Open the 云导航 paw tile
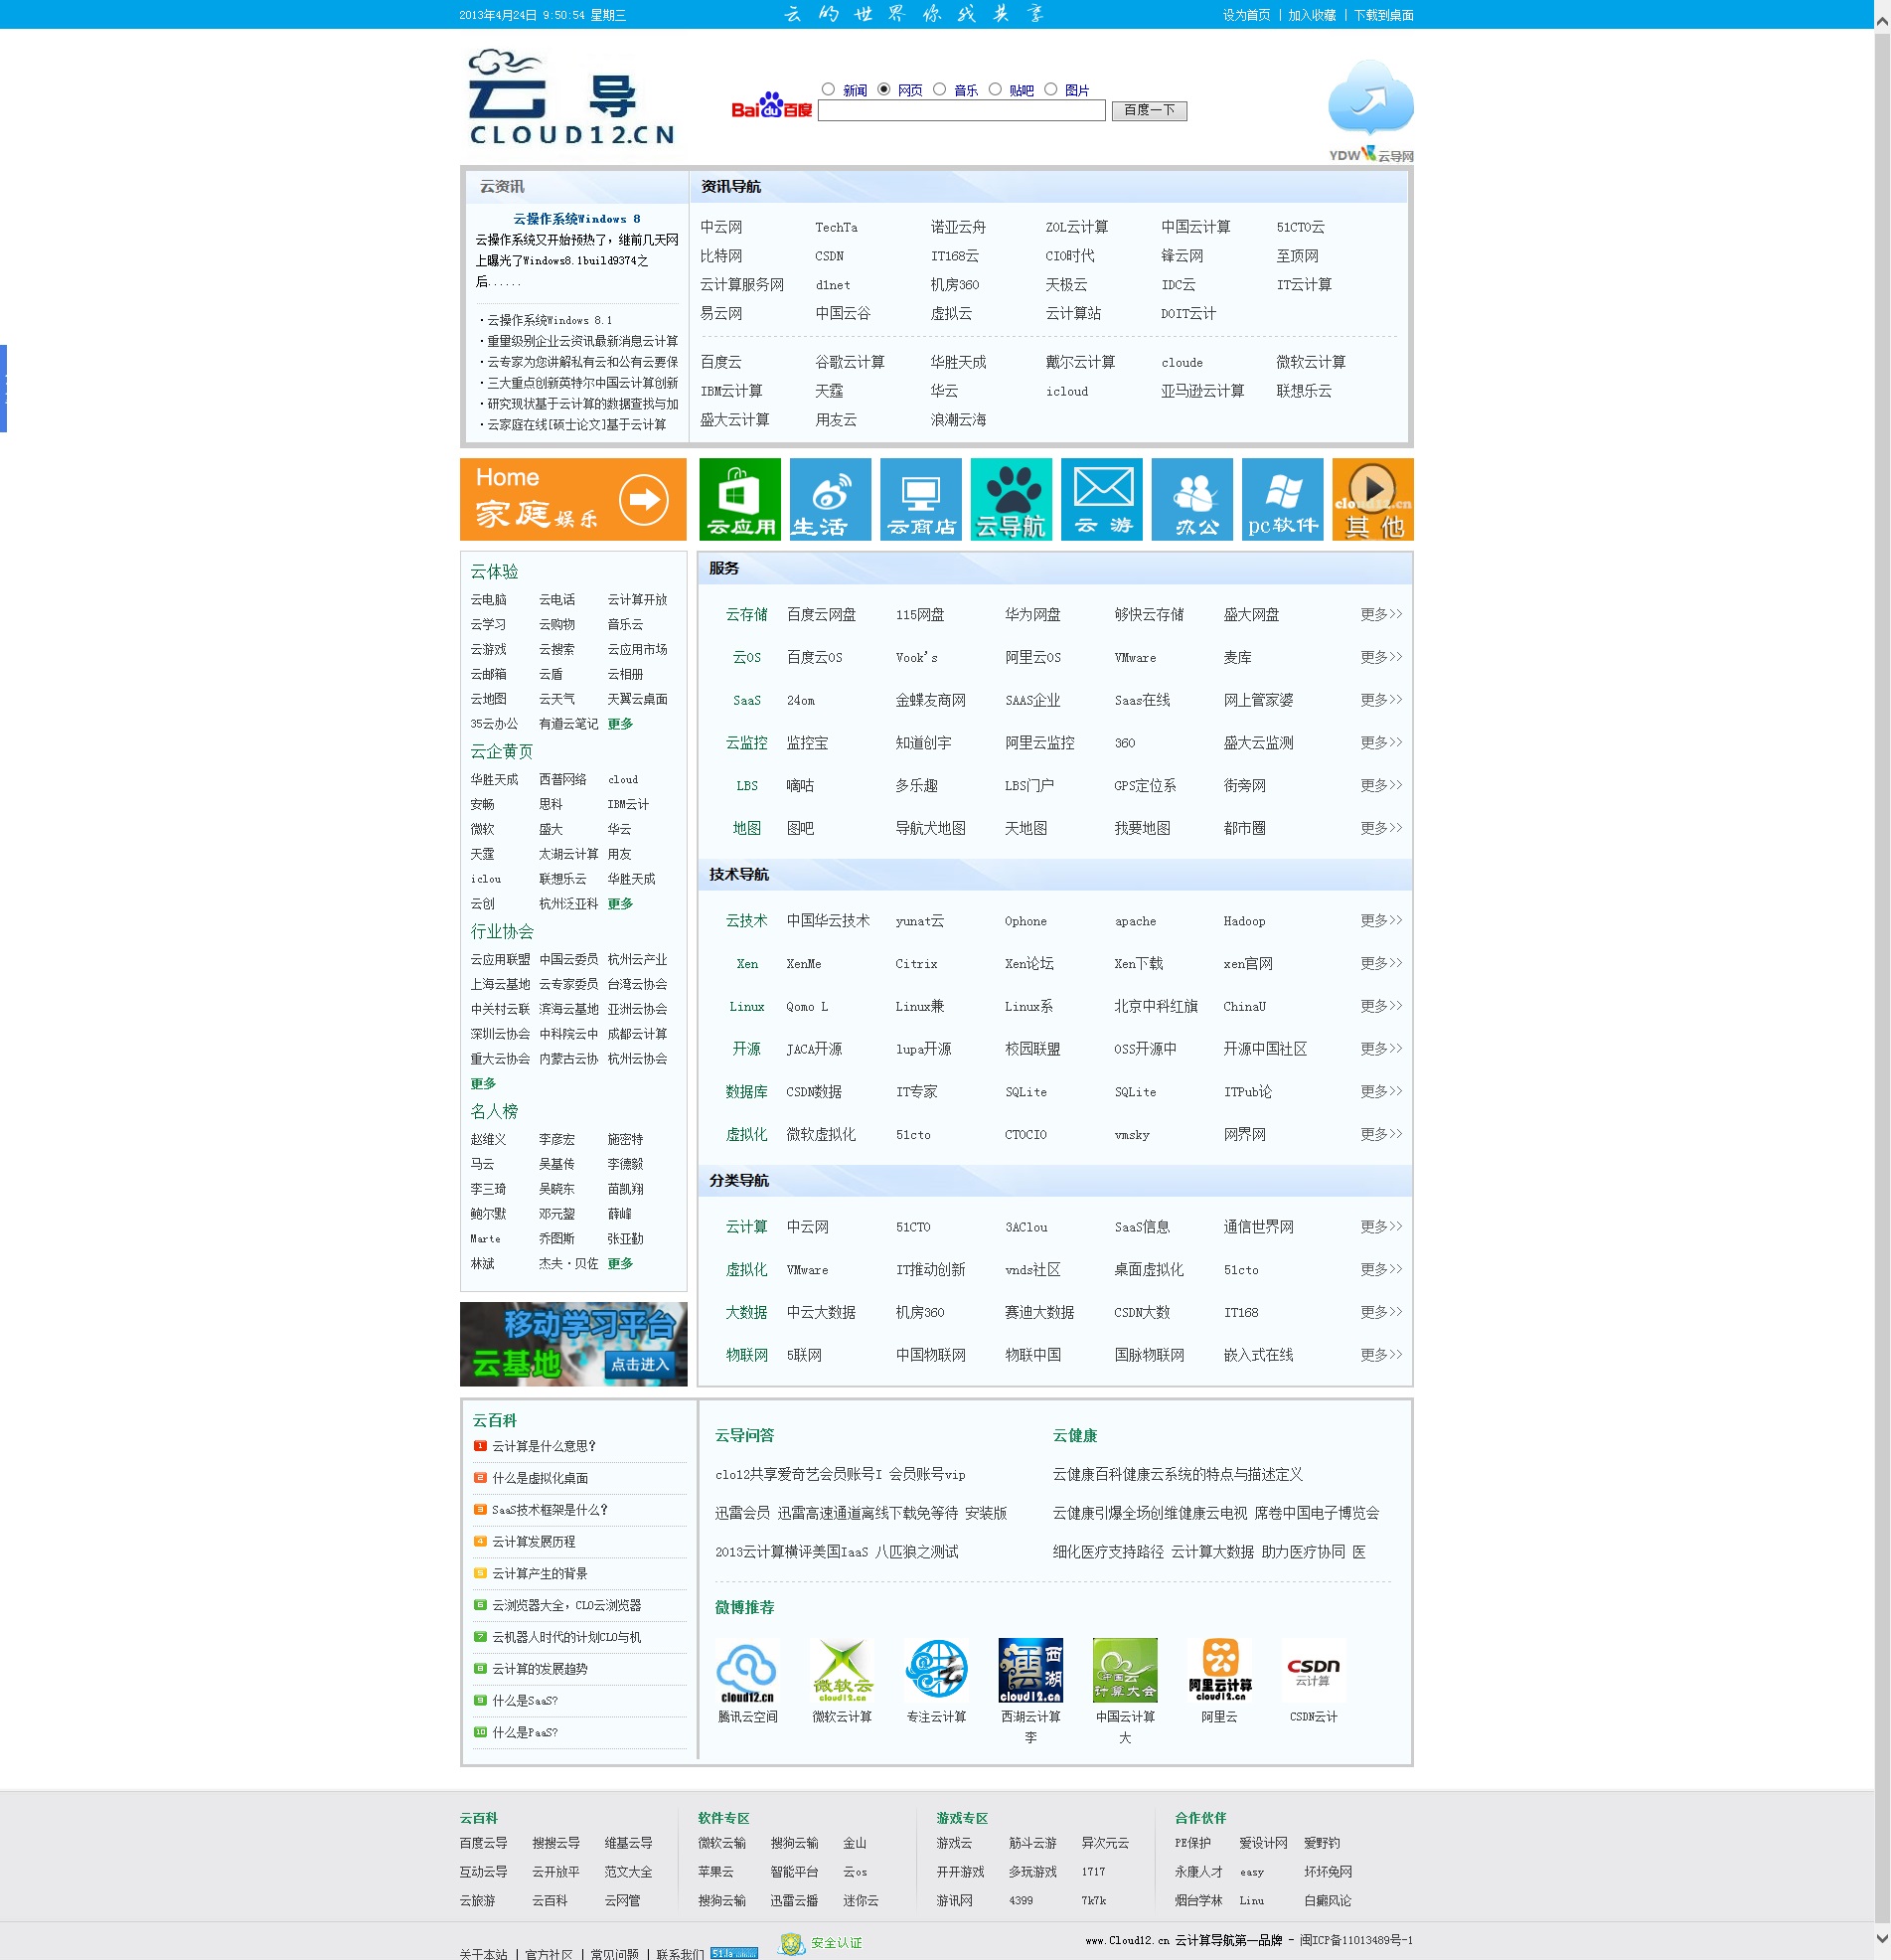This screenshot has height=1960, width=1891. pos(1011,499)
